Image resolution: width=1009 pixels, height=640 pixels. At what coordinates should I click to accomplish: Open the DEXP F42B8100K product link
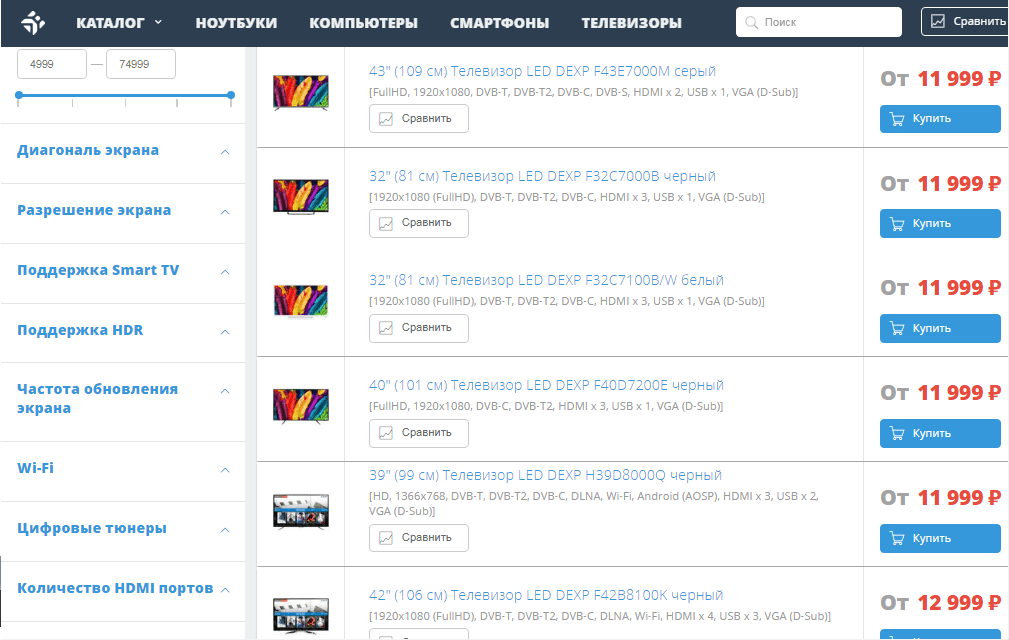(x=545, y=596)
